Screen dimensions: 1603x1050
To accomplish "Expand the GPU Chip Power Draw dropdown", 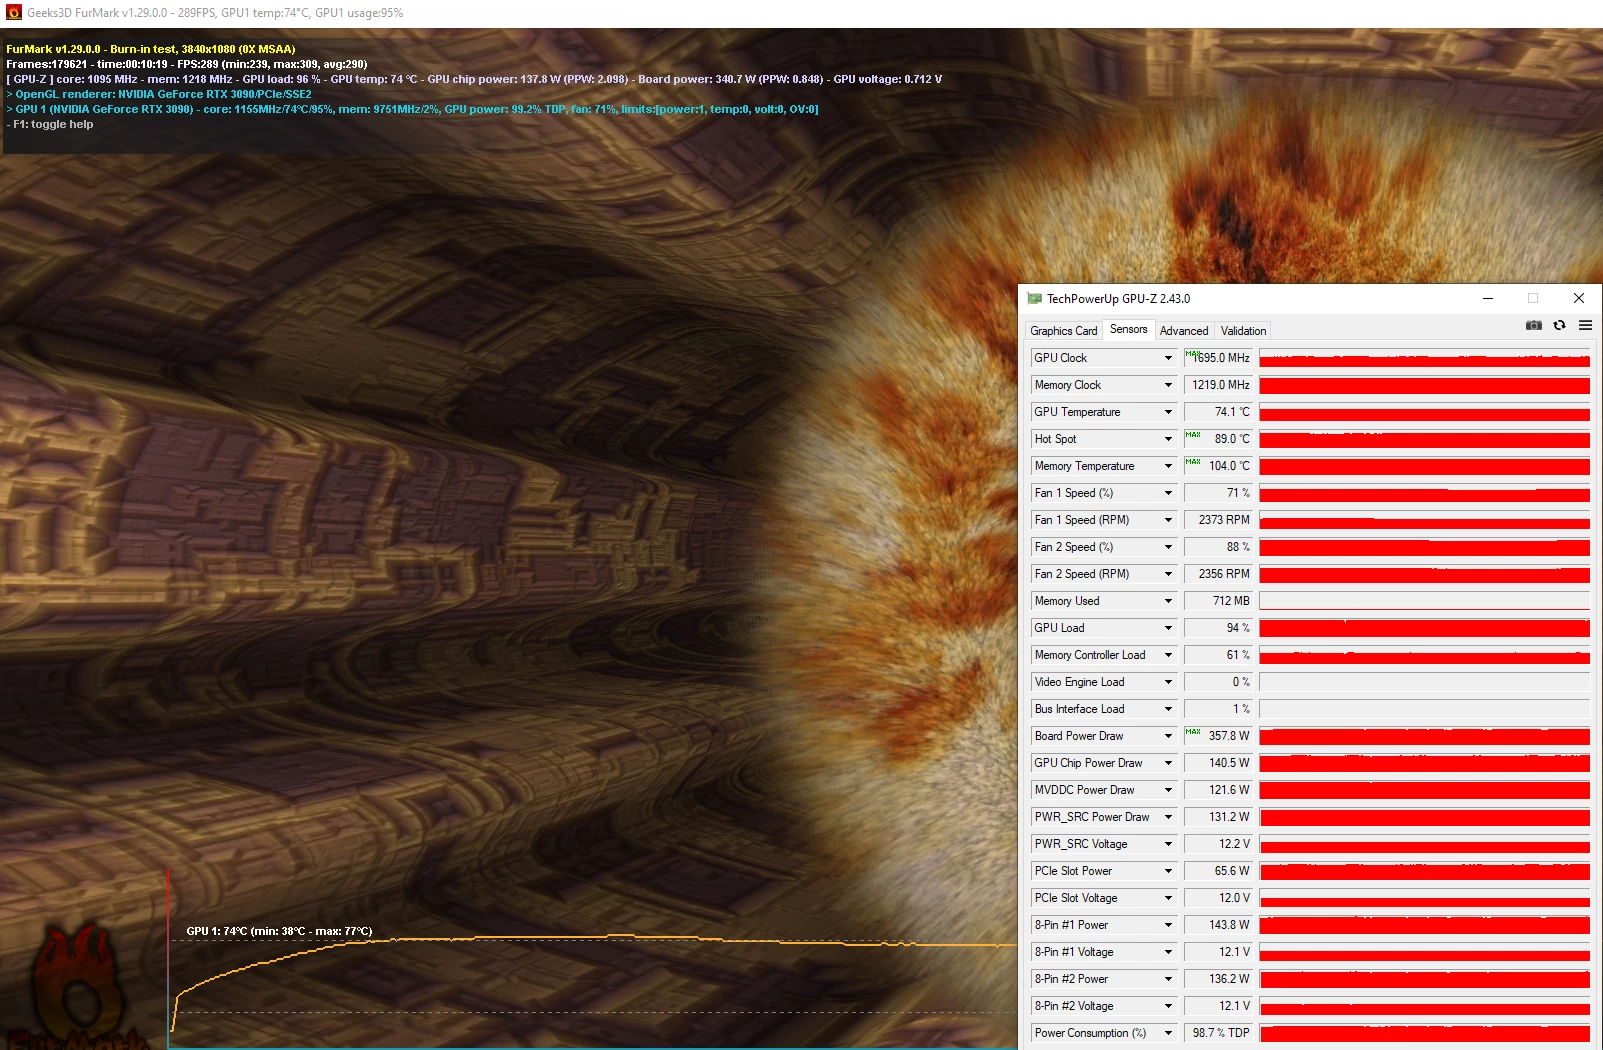I will (1168, 763).
